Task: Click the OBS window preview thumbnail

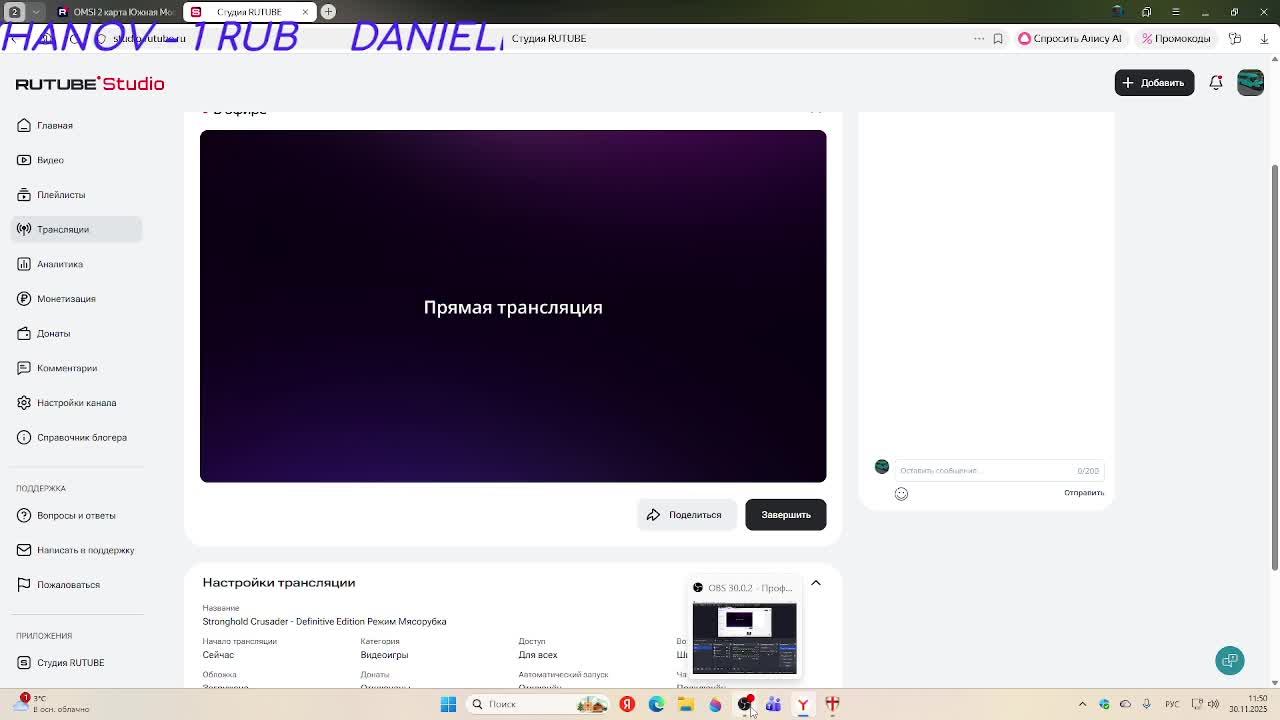Action: coord(745,639)
